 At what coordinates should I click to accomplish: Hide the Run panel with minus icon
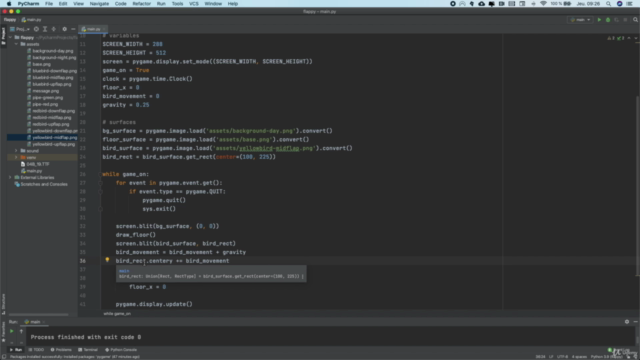coord(636,322)
